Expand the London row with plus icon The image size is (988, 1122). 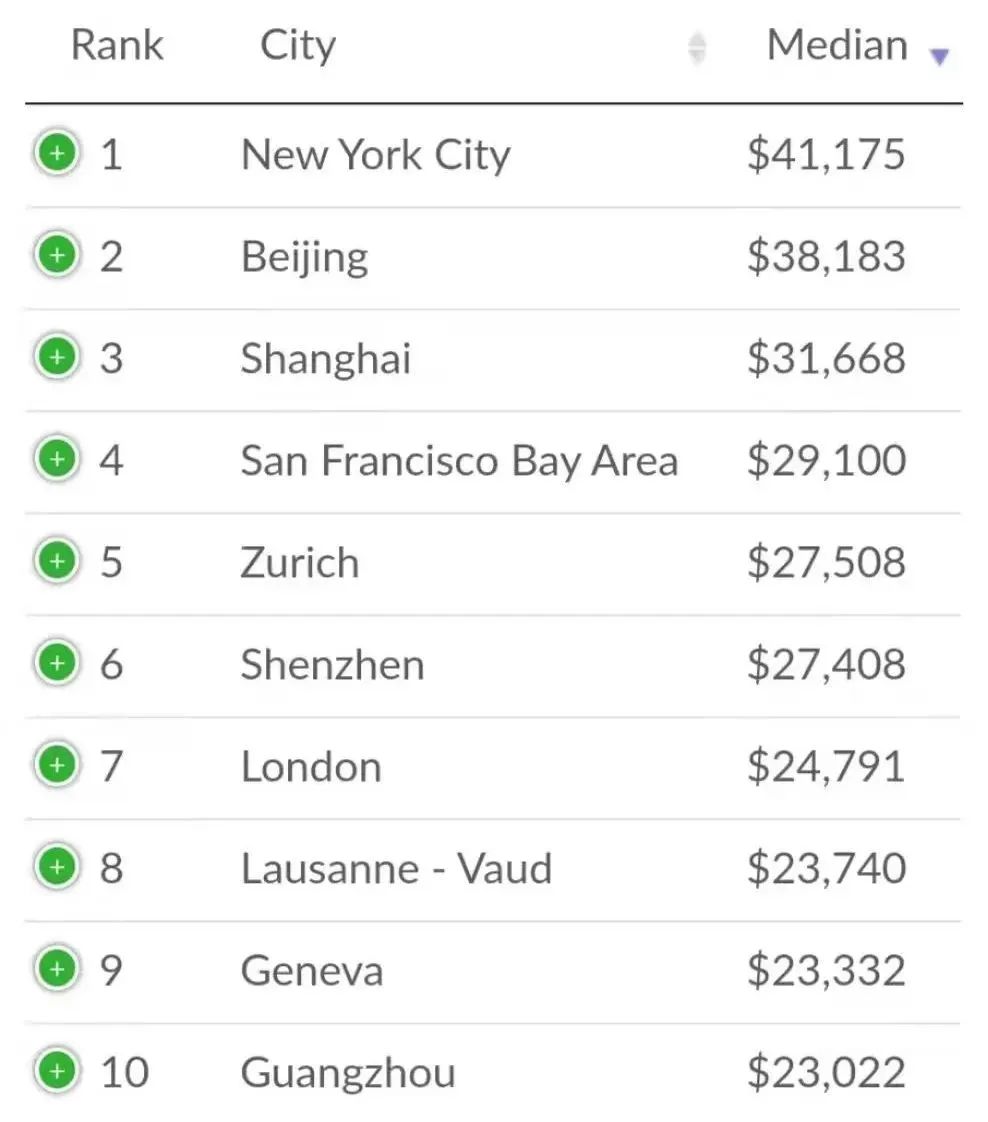tap(57, 765)
